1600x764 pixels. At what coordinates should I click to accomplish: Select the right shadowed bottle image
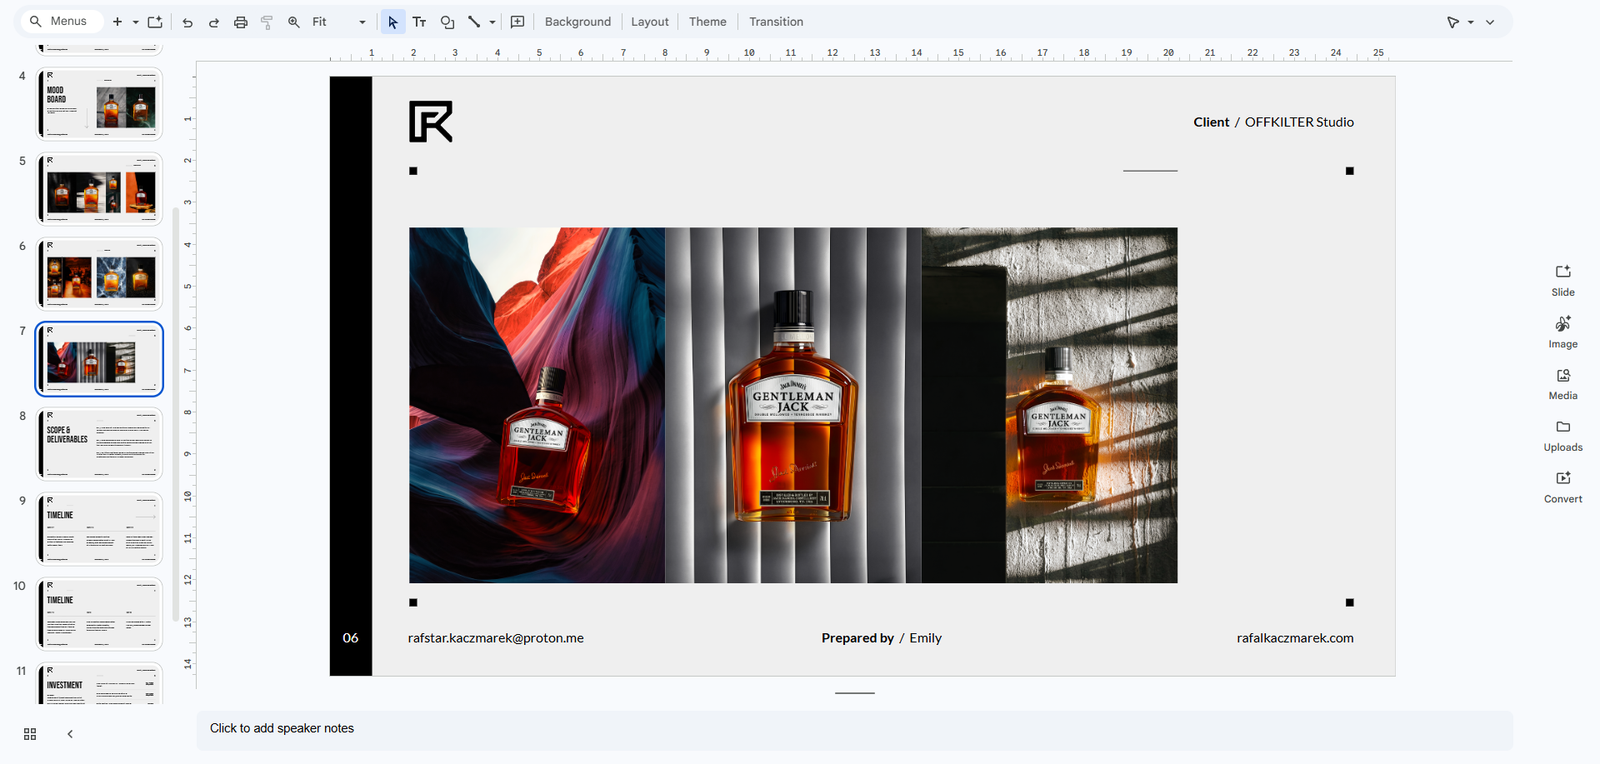tap(1050, 405)
